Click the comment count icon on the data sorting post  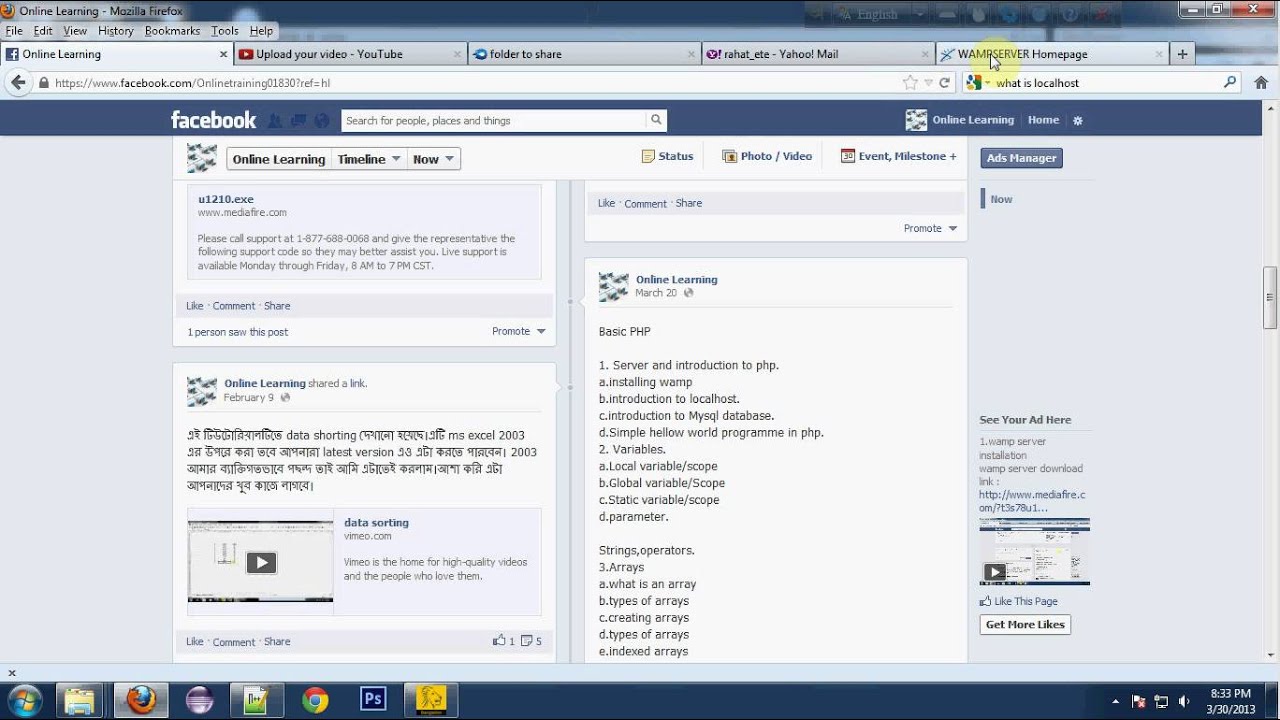[x=531, y=641]
